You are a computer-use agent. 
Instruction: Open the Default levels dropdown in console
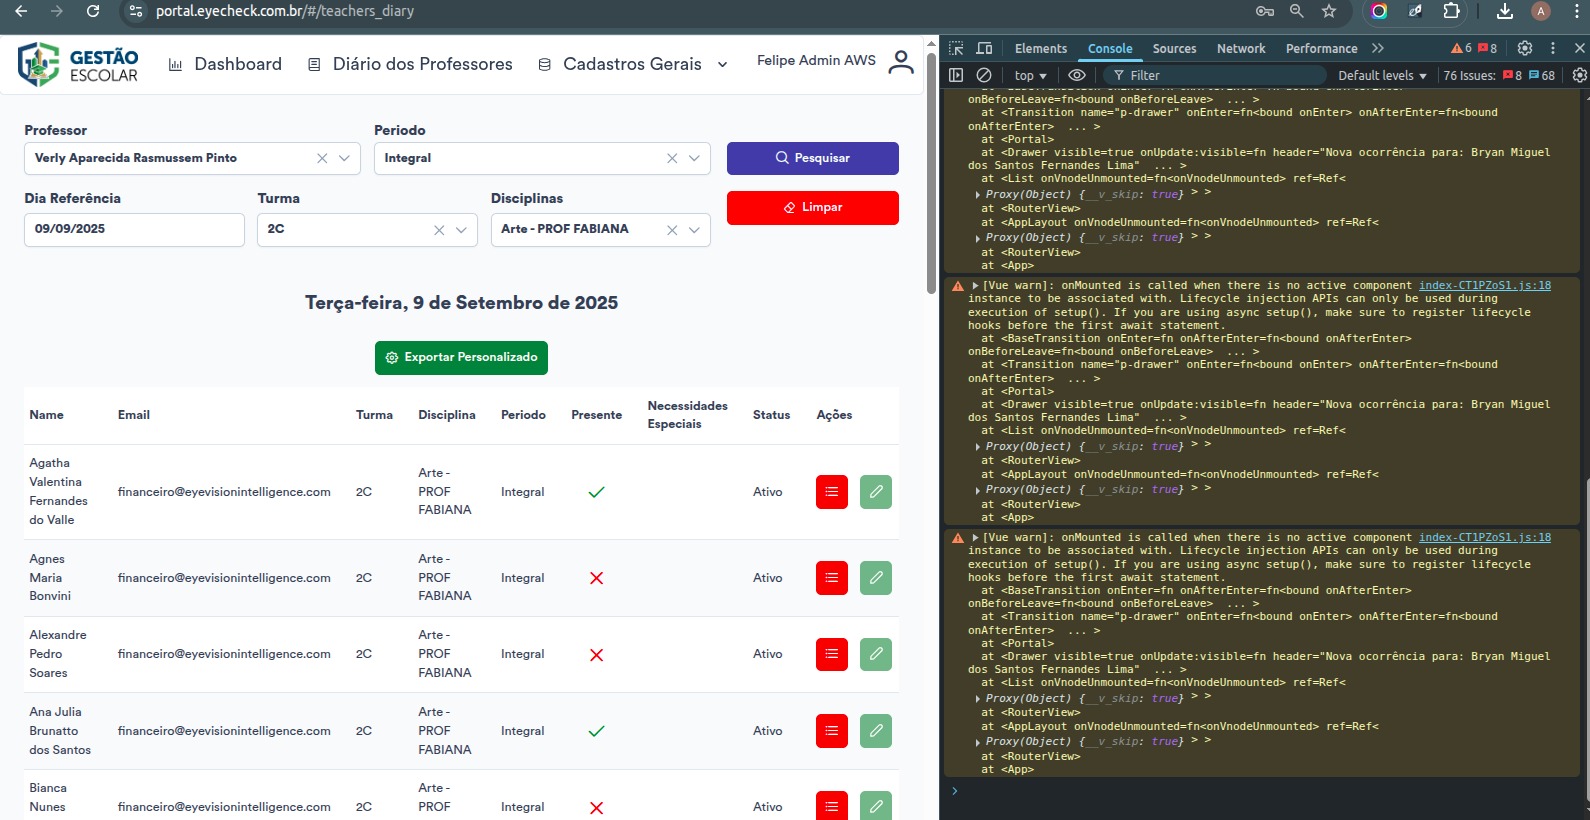(x=1381, y=75)
